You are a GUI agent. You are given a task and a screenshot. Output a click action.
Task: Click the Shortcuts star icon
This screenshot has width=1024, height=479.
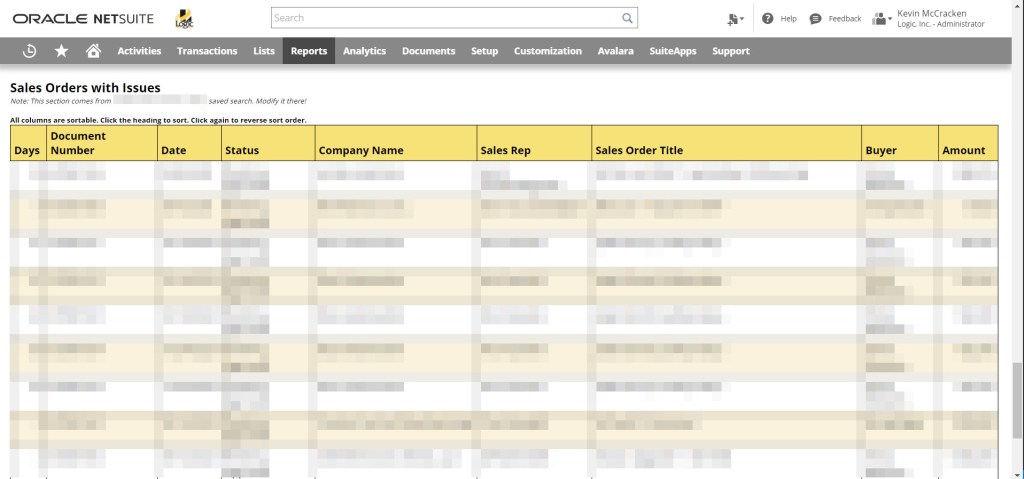click(x=61, y=51)
